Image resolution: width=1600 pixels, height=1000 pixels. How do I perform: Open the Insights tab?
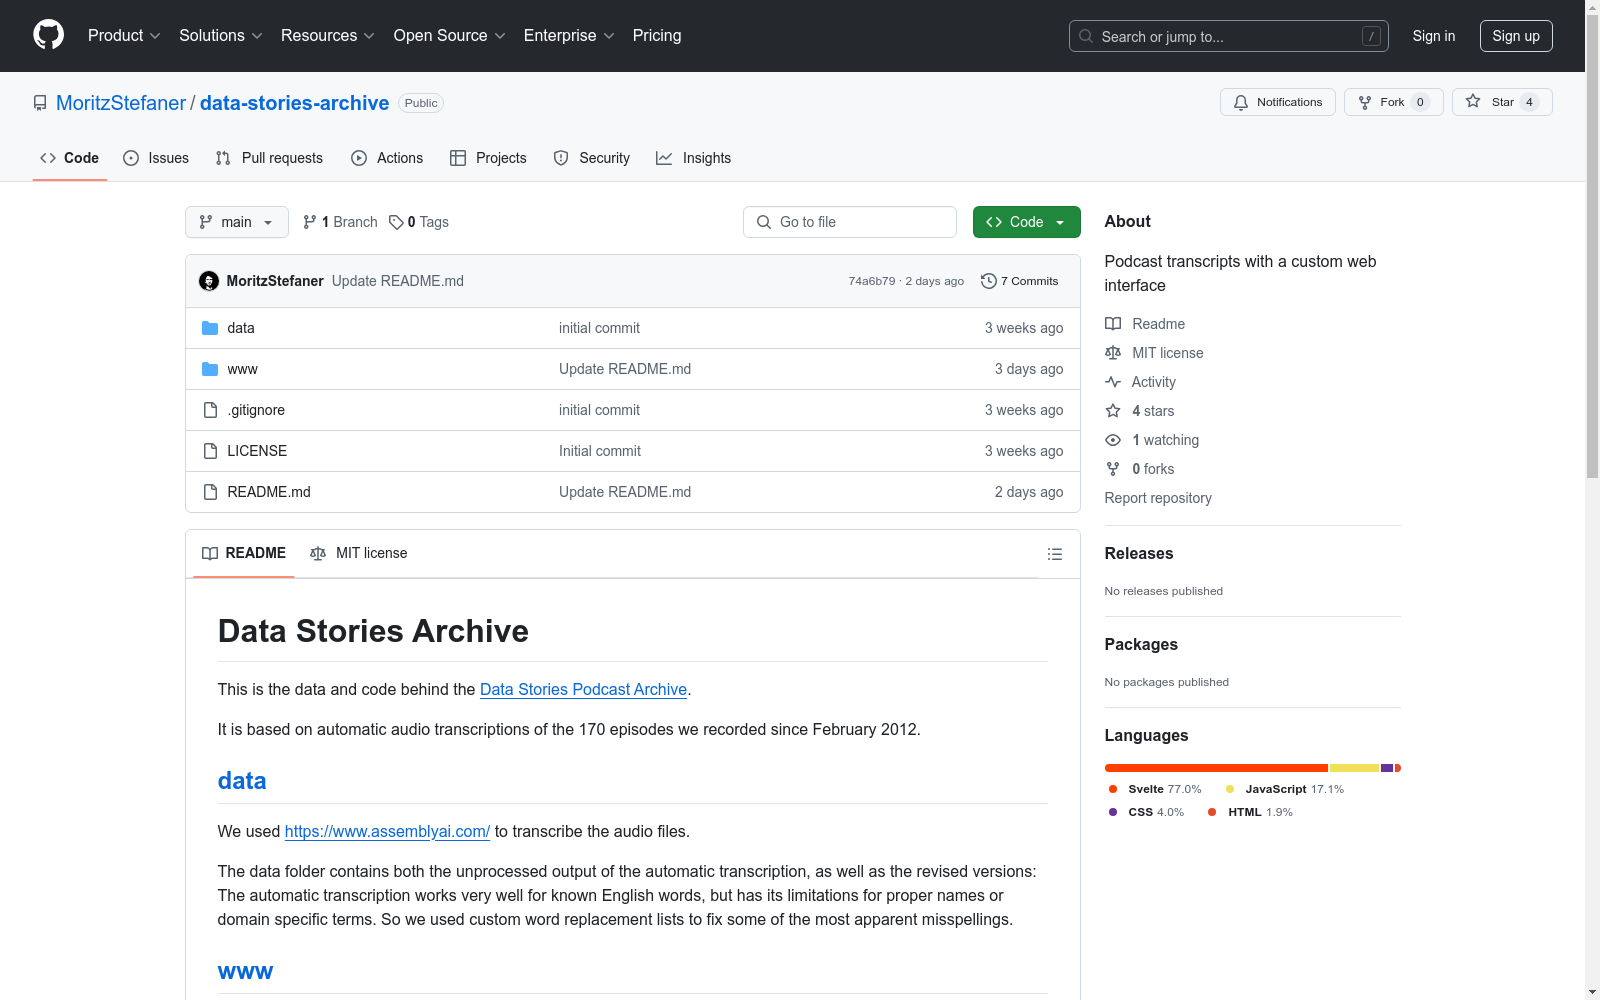click(693, 158)
